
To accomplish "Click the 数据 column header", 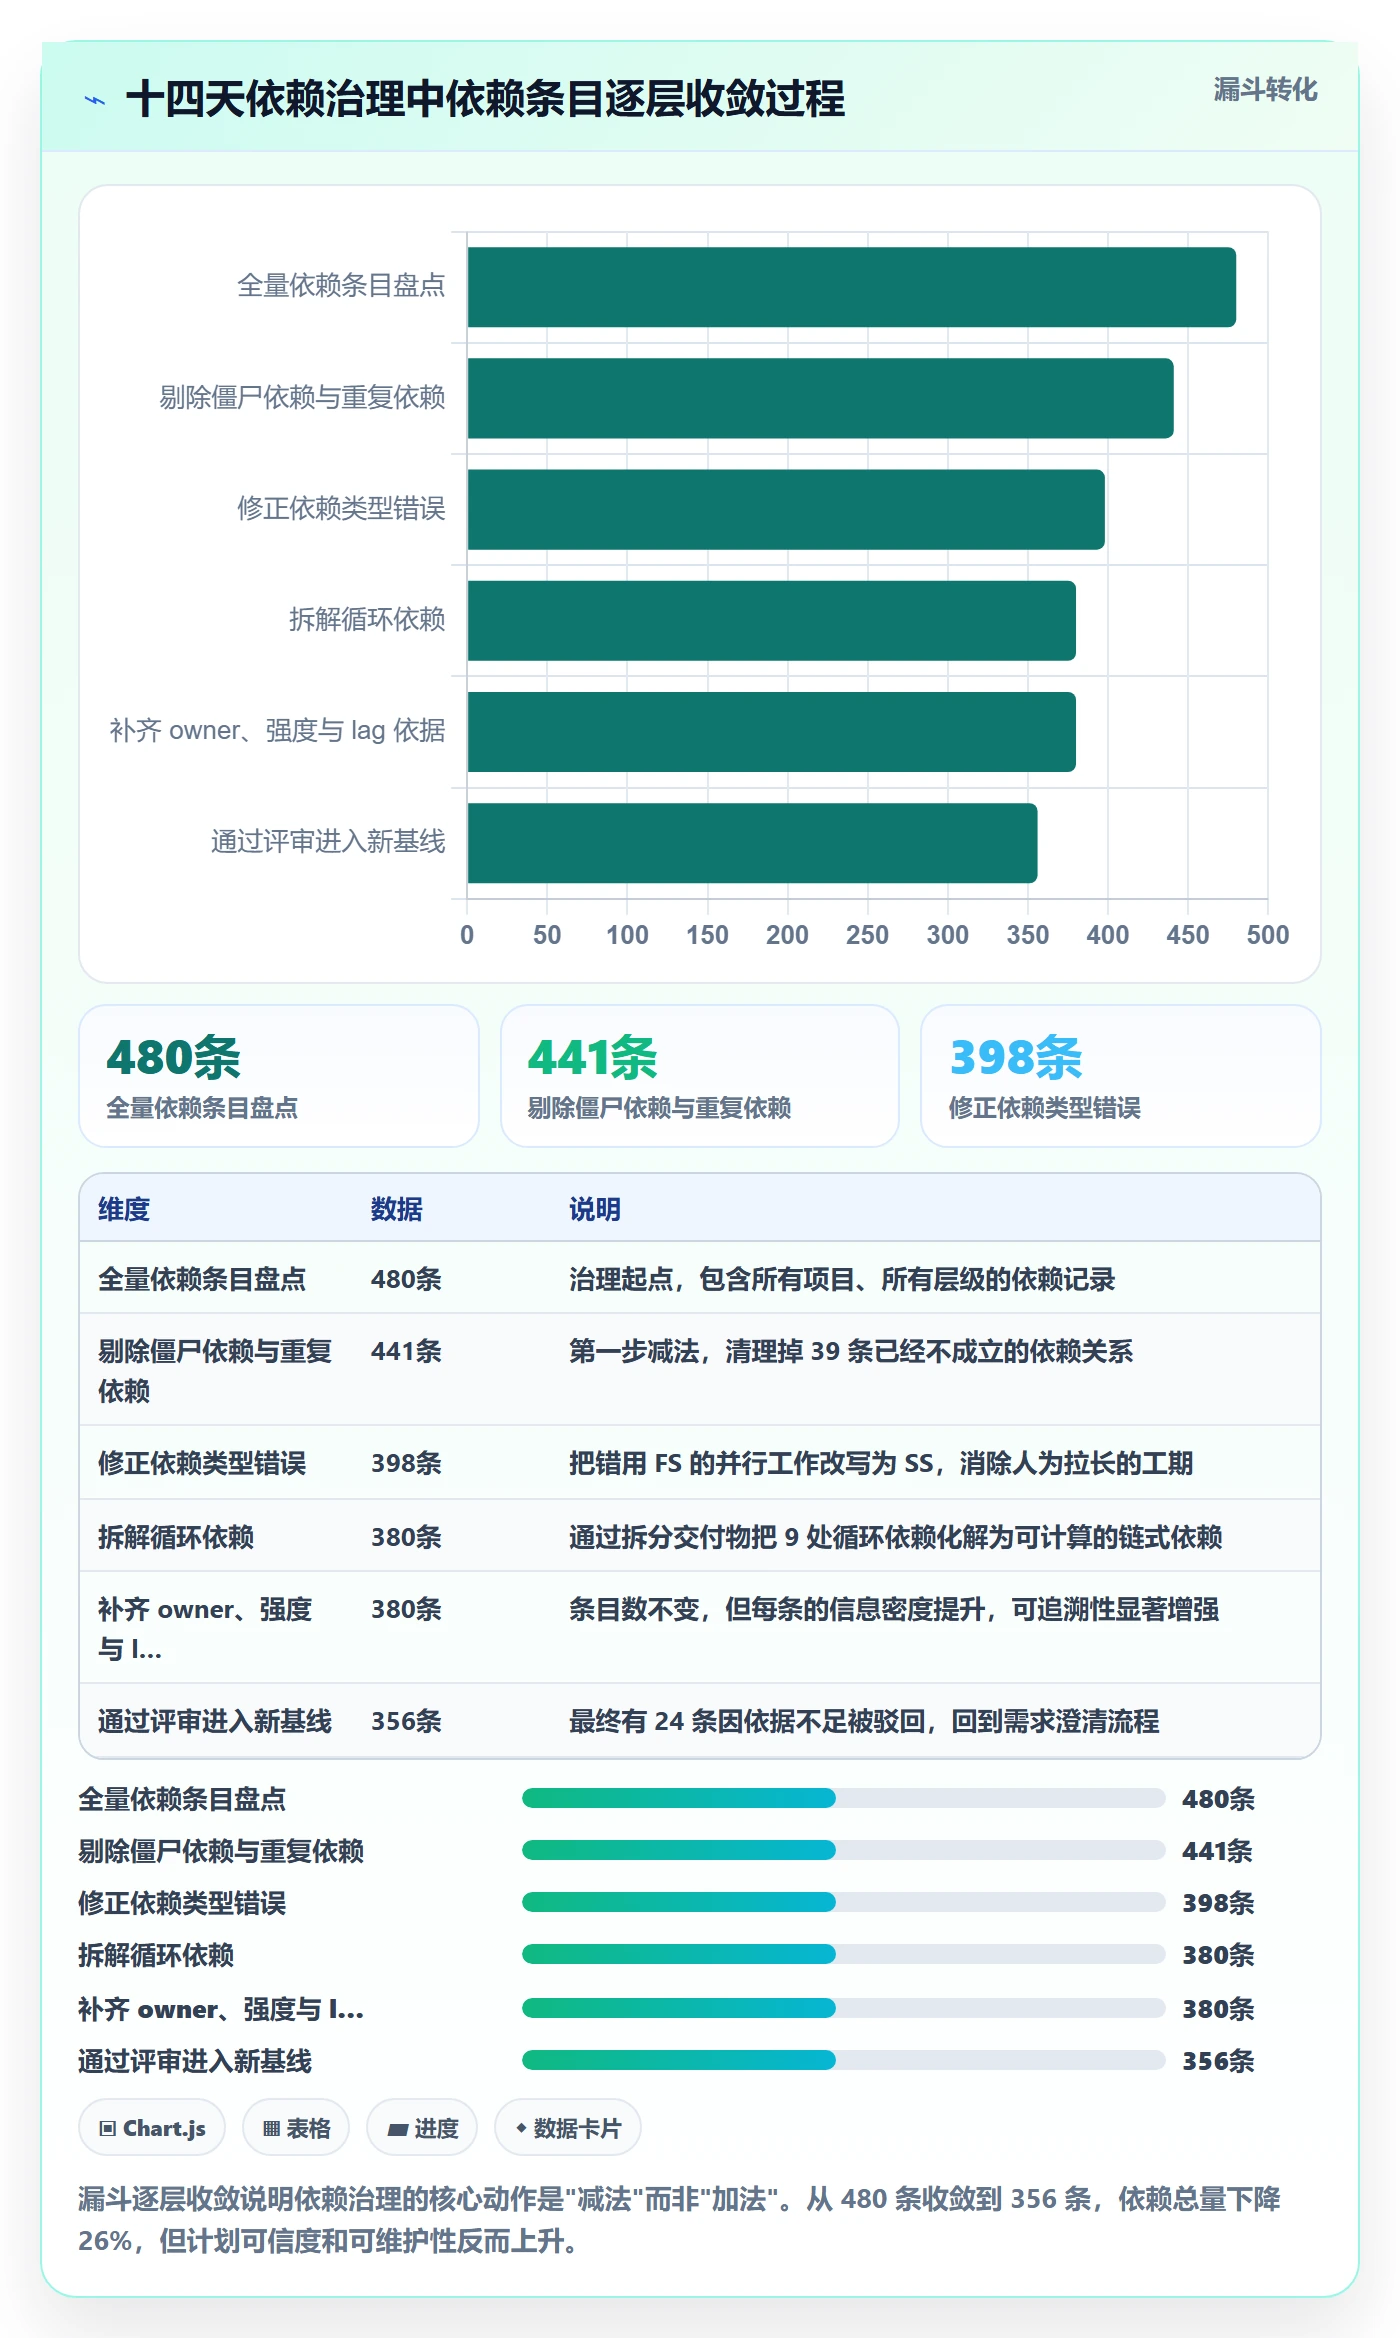I will click(x=397, y=1209).
